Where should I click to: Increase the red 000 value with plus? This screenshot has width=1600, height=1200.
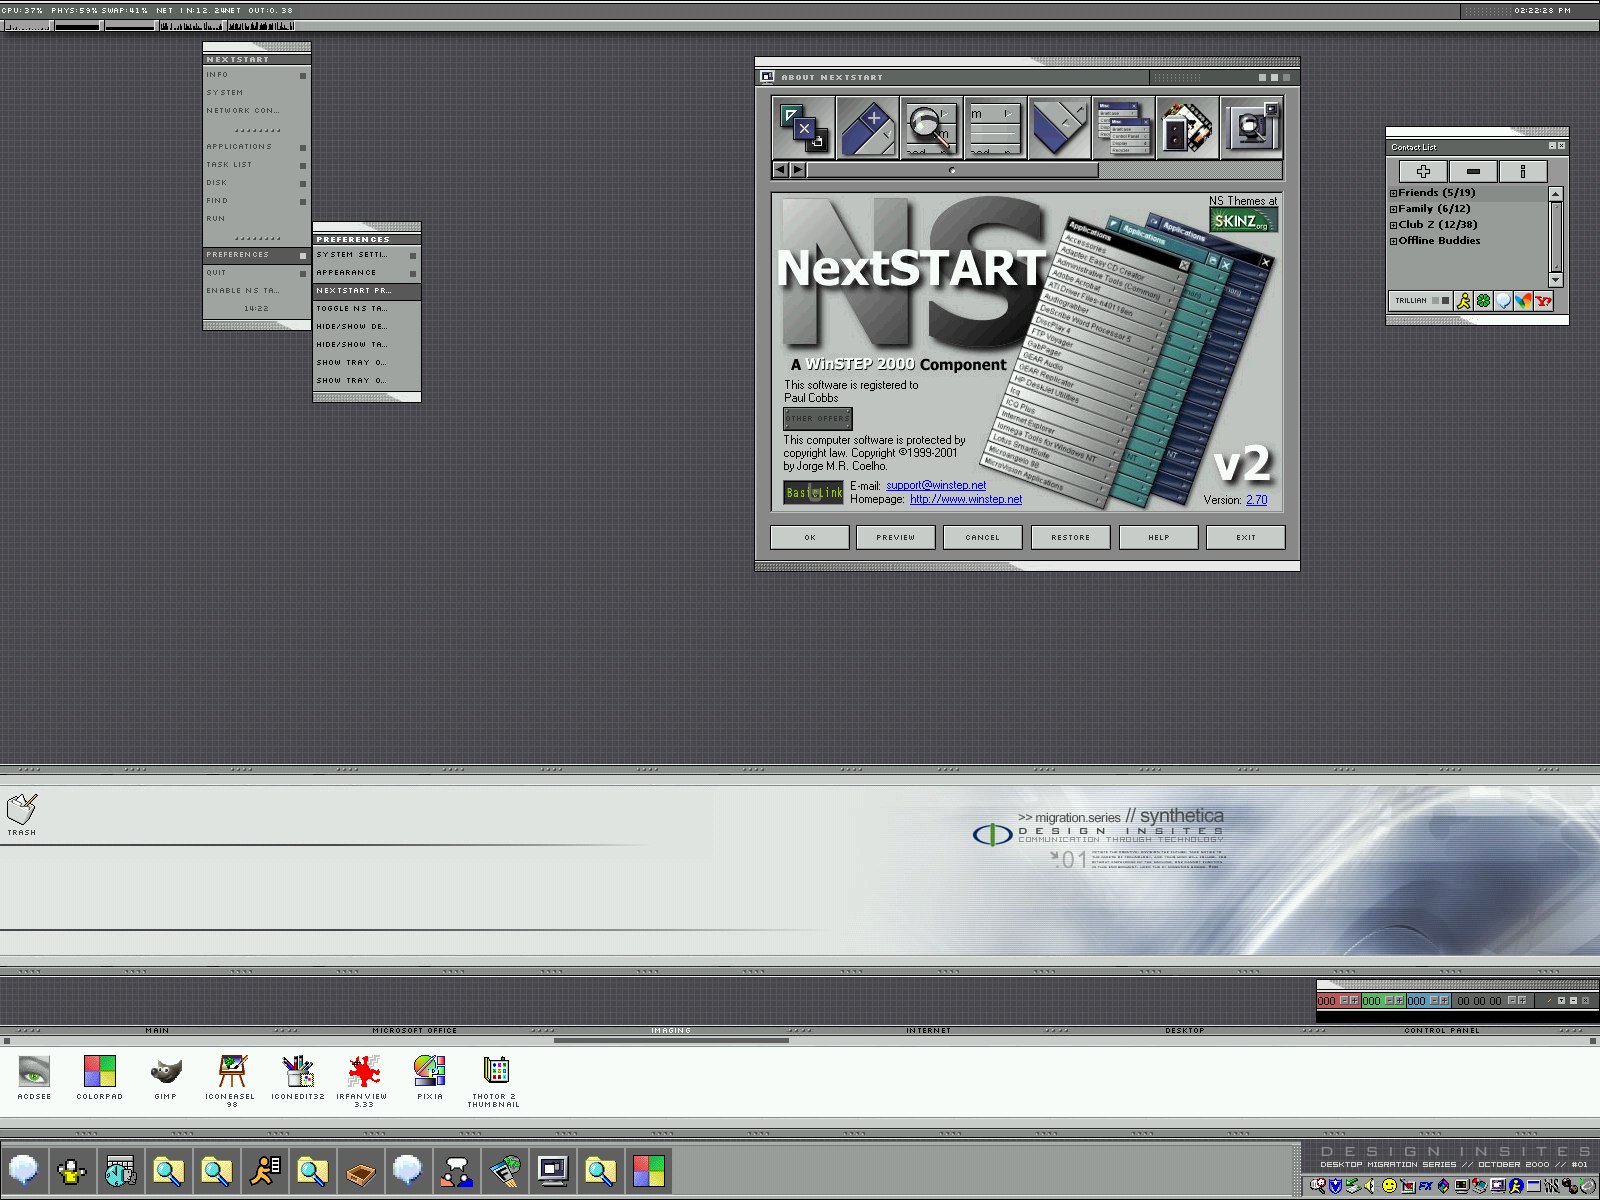1354,1000
